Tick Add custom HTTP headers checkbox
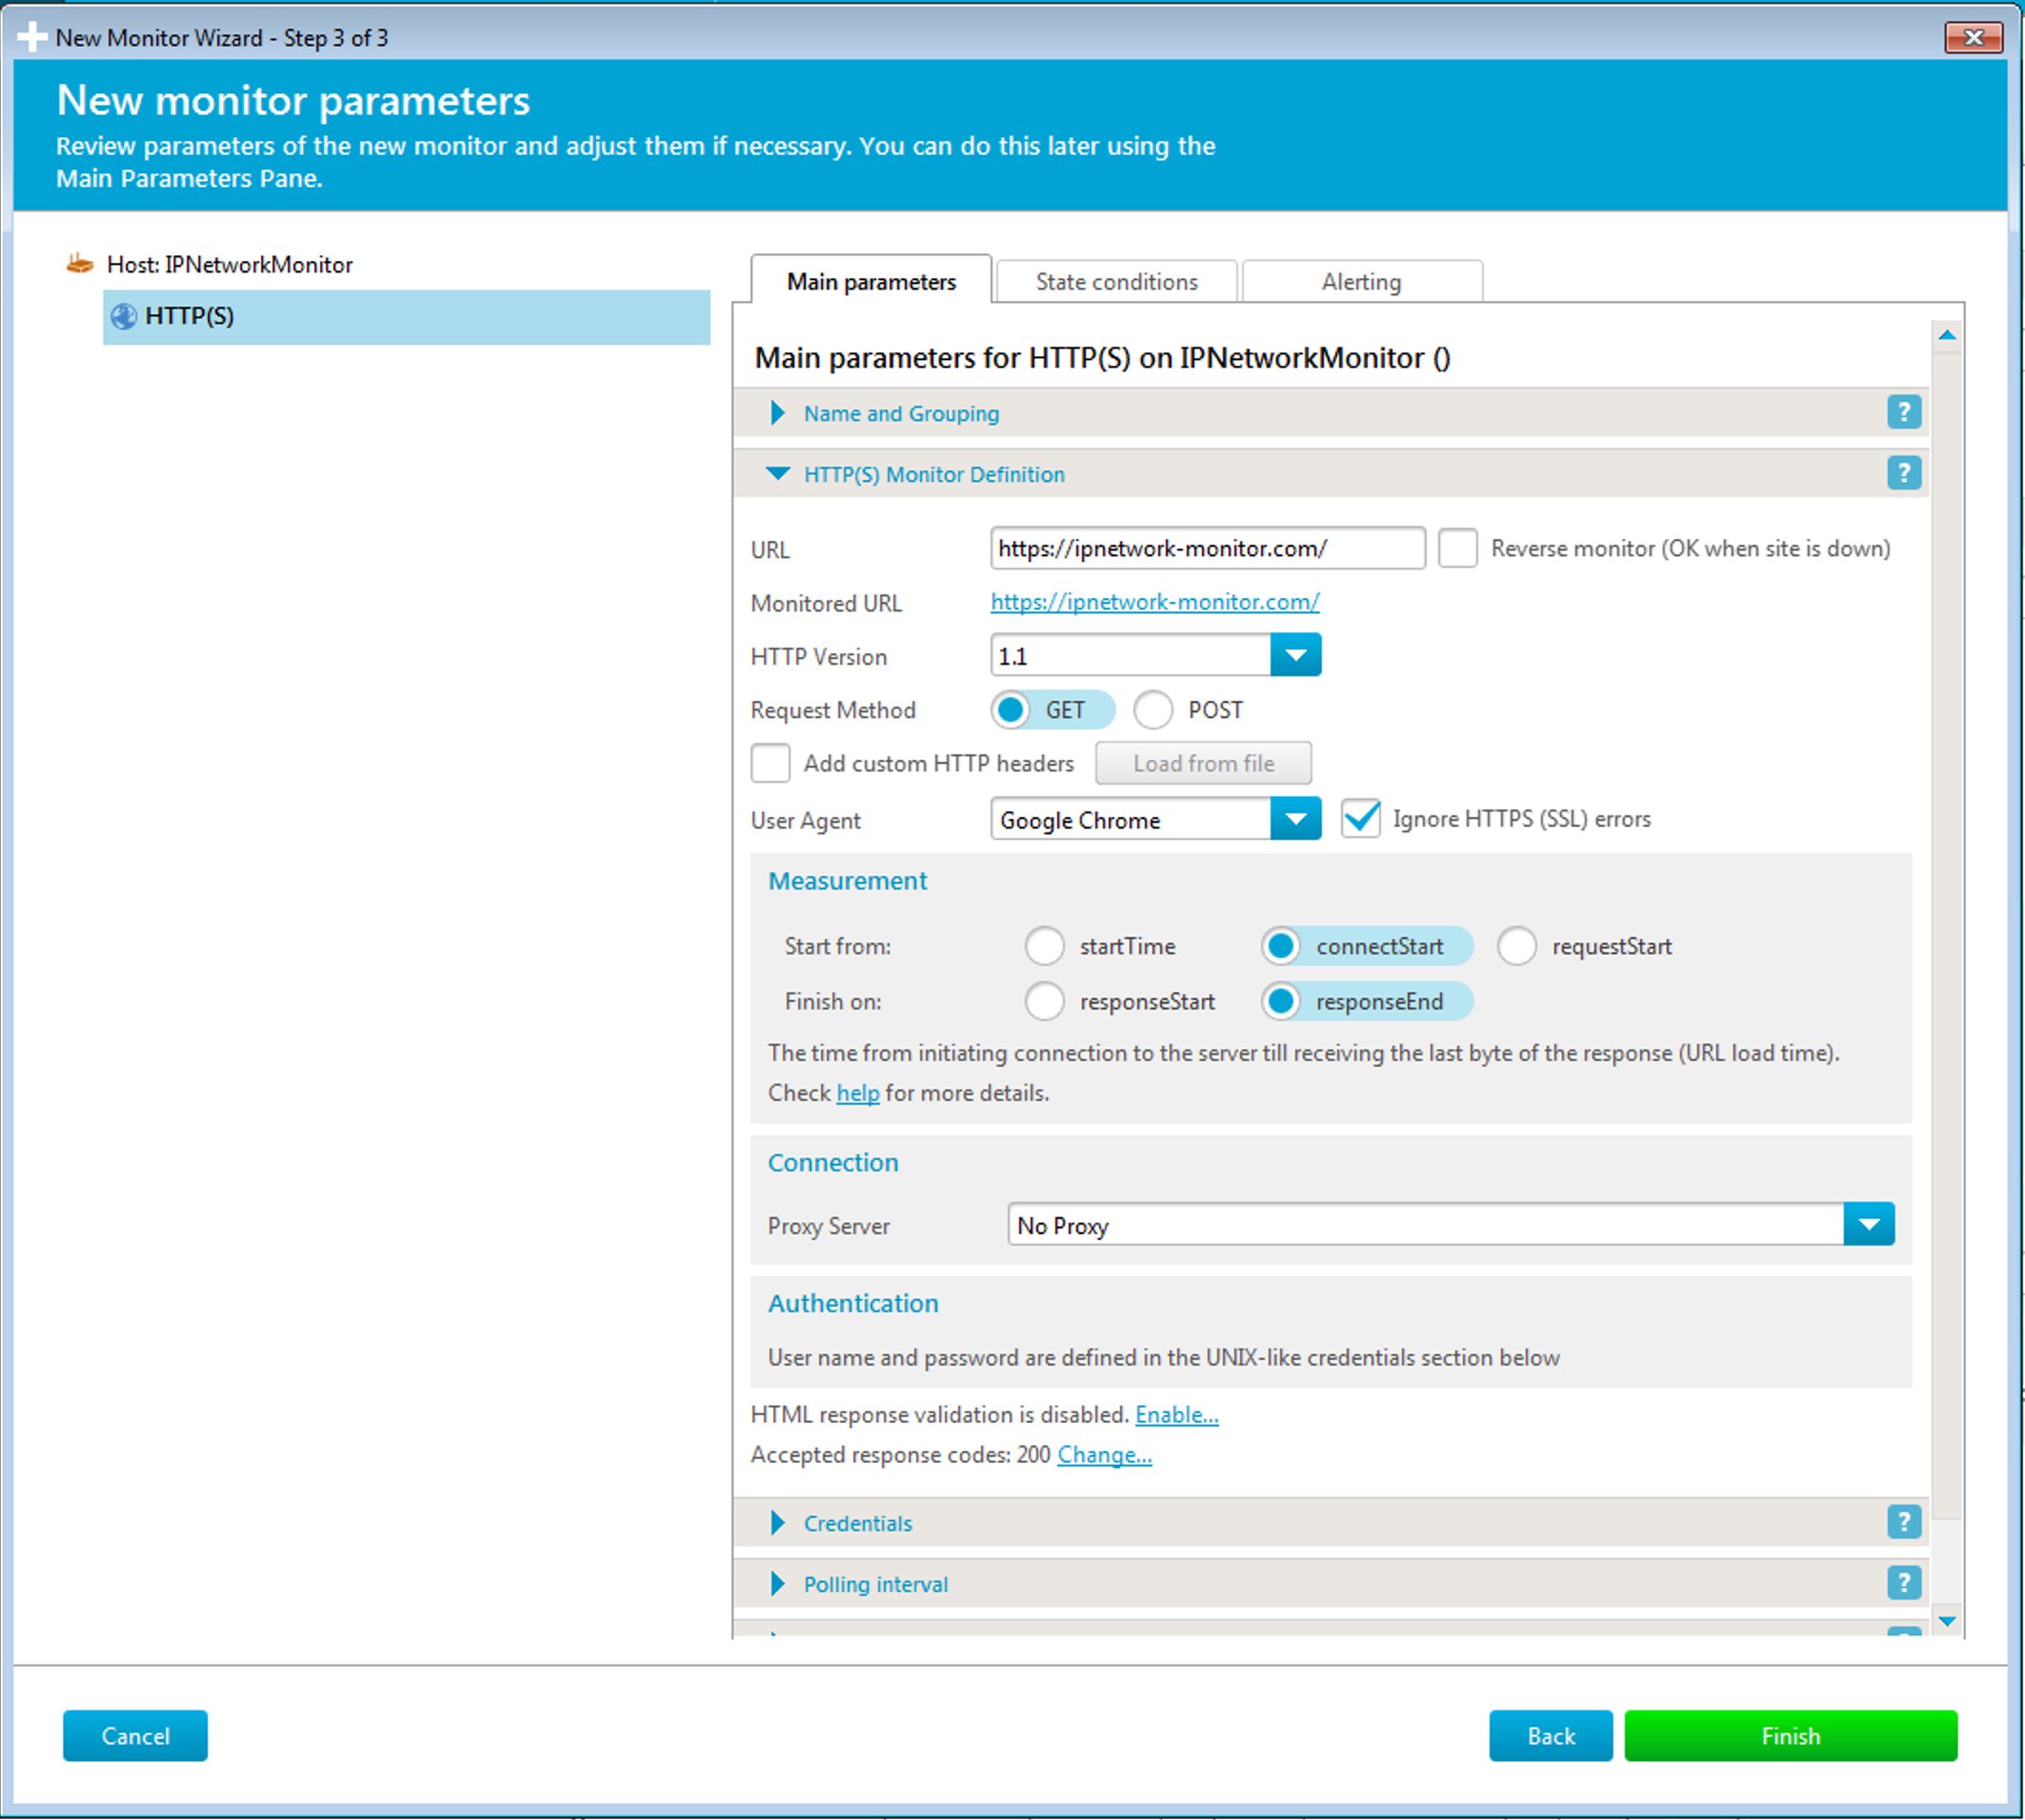This screenshot has height=1820, width=2025. pos(770,763)
